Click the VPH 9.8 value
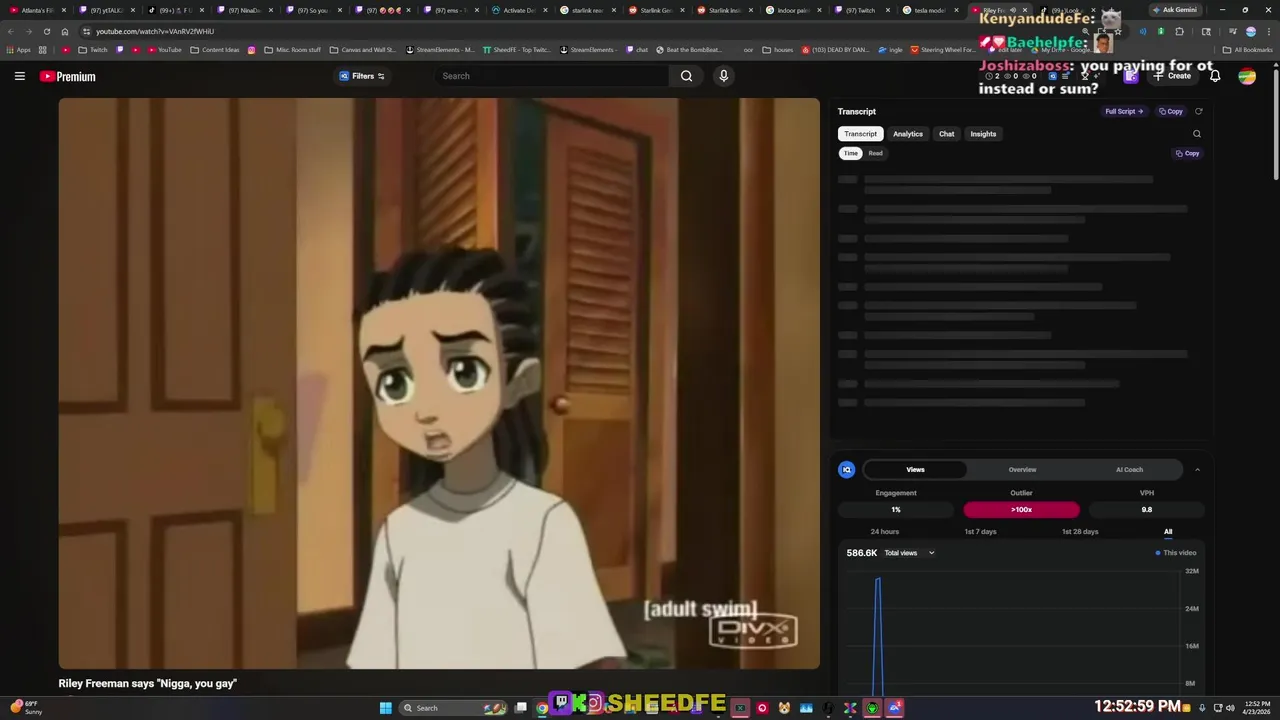Screen dimensions: 1280x720 click(1146, 509)
